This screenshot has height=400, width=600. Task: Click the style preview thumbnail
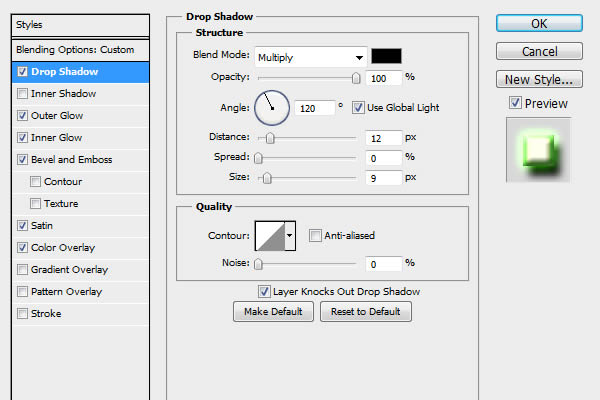point(538,149)
